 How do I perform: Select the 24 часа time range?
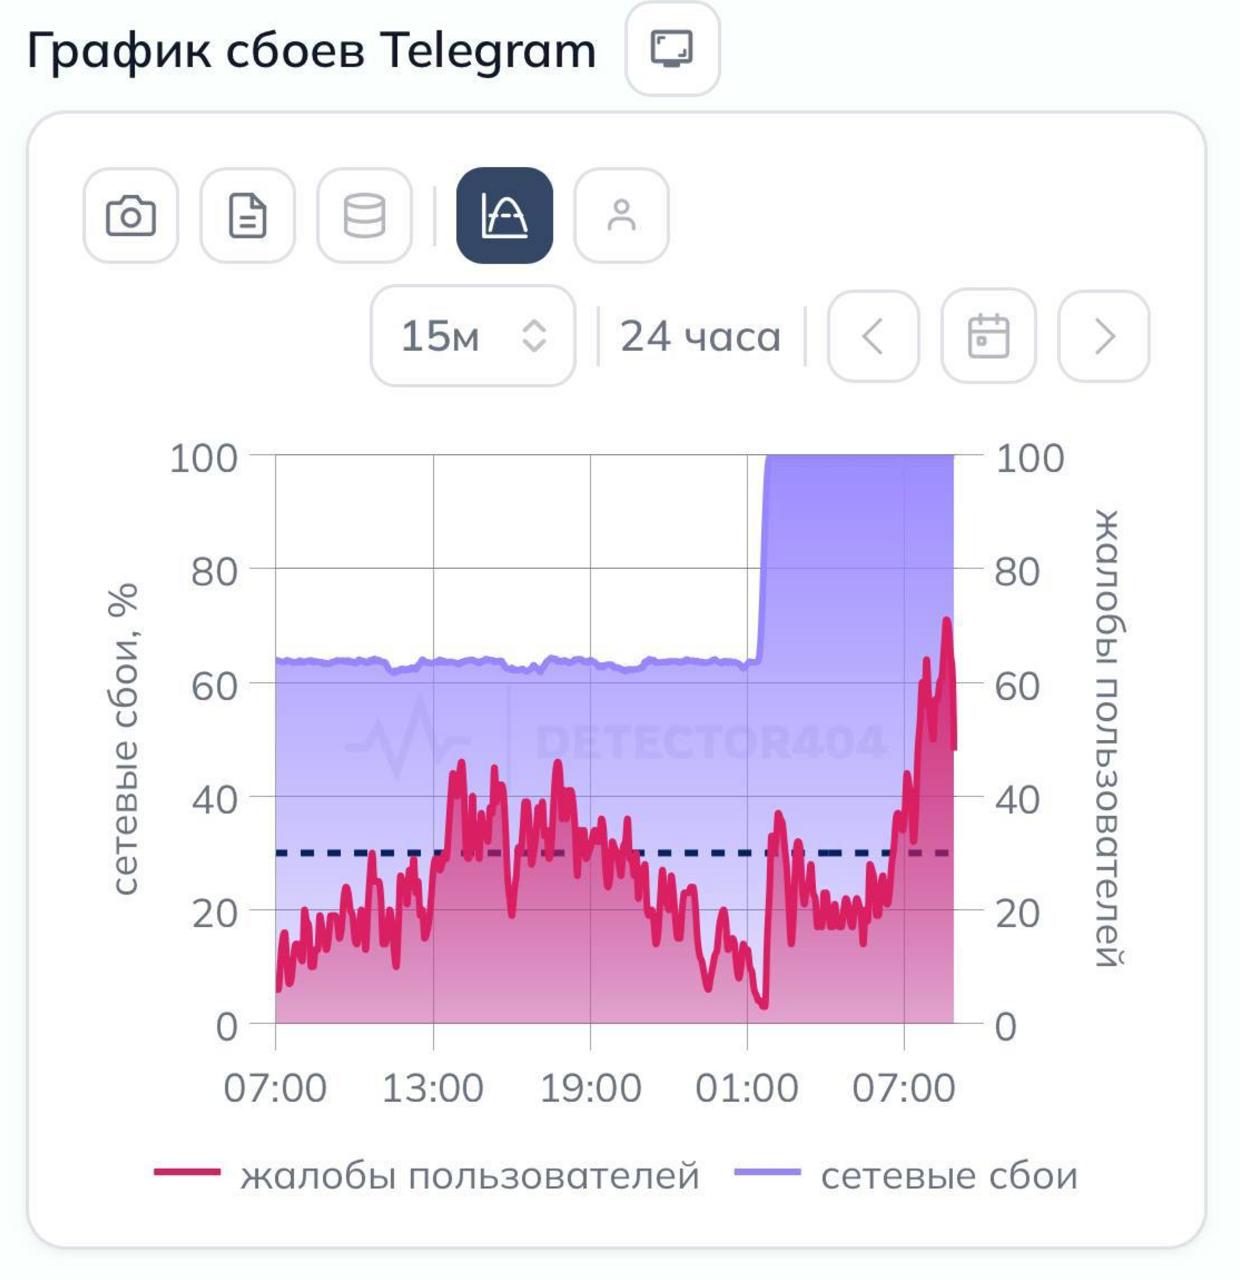(700, 337)
